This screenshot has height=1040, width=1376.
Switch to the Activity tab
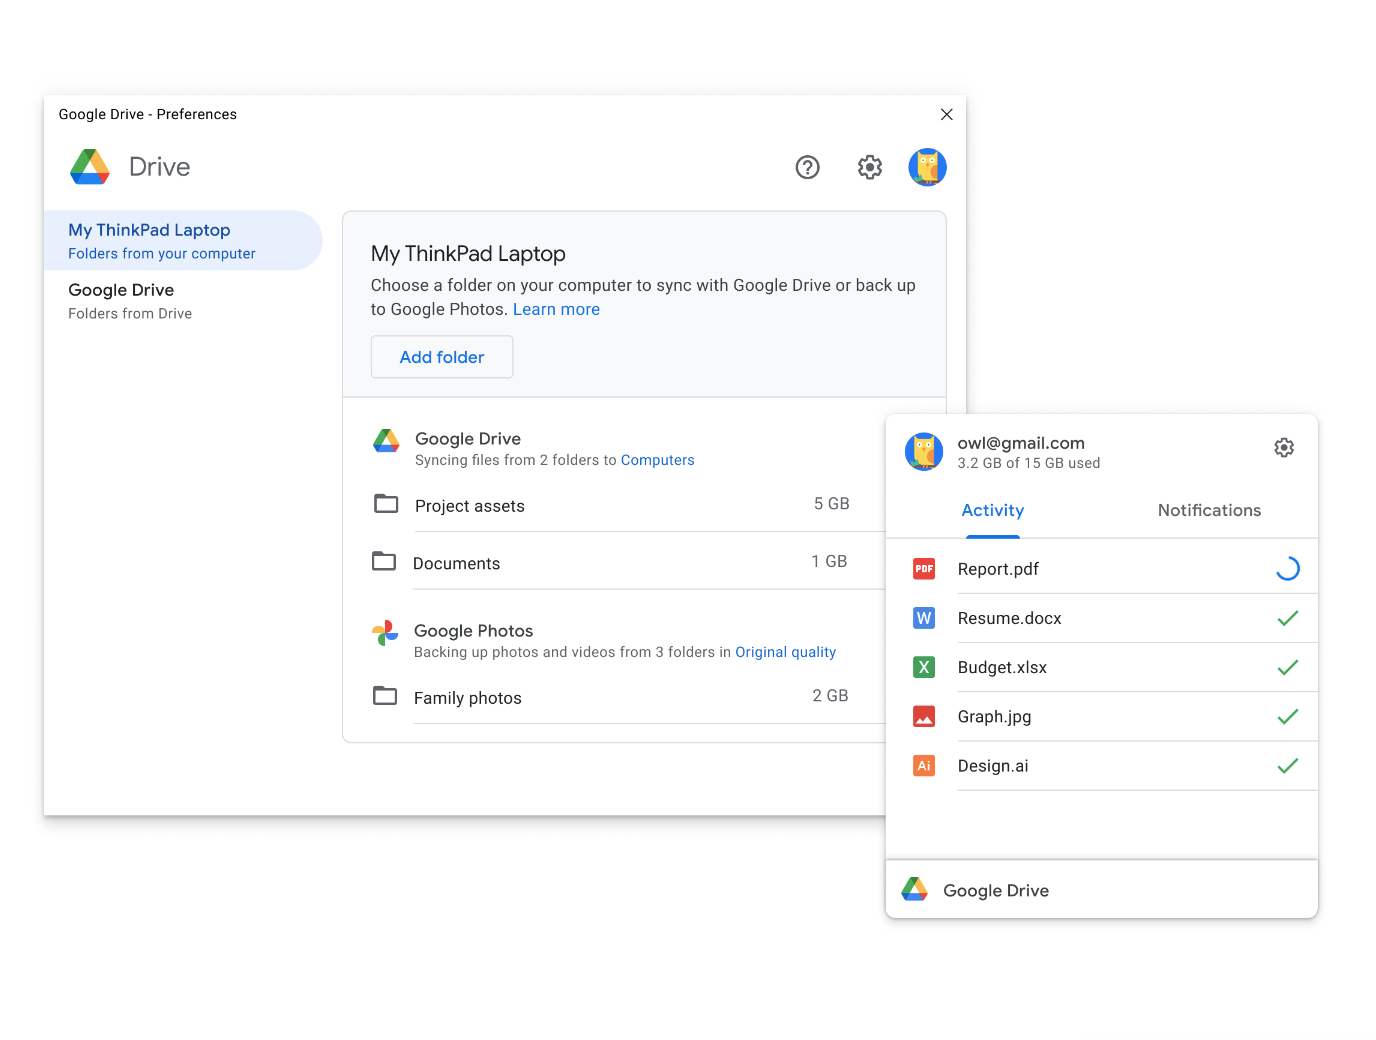[992, 510]
